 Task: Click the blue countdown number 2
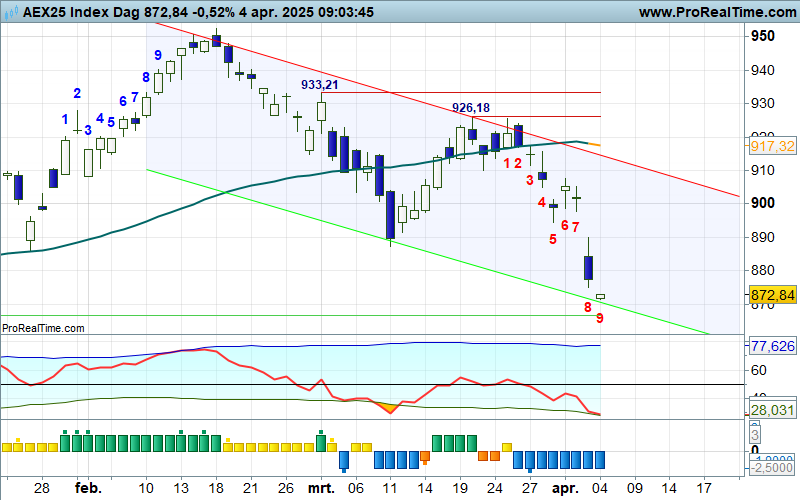point(77,93)
